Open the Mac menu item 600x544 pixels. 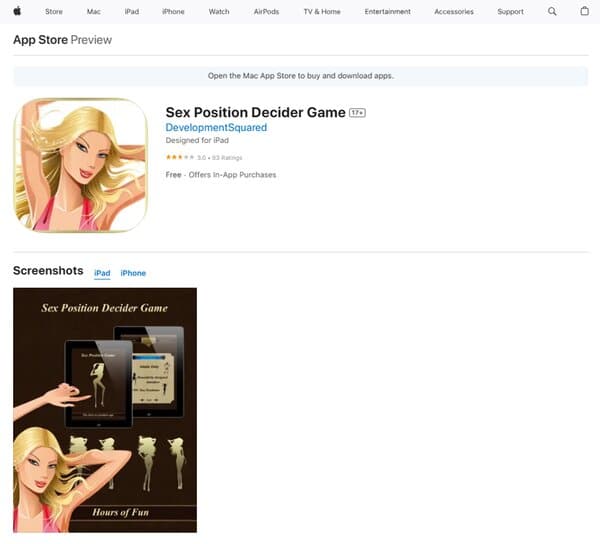point(93,12)
